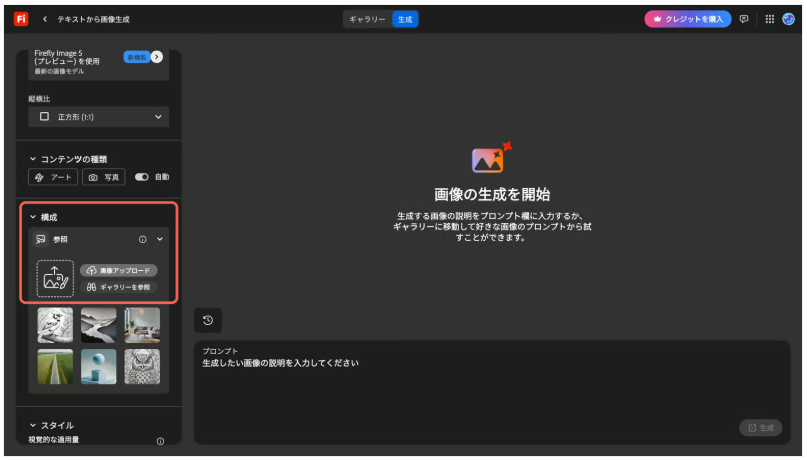Collapse the 構成 section
Image resolution: width=807 pixels, height=460 pixels.
[33, 217]
